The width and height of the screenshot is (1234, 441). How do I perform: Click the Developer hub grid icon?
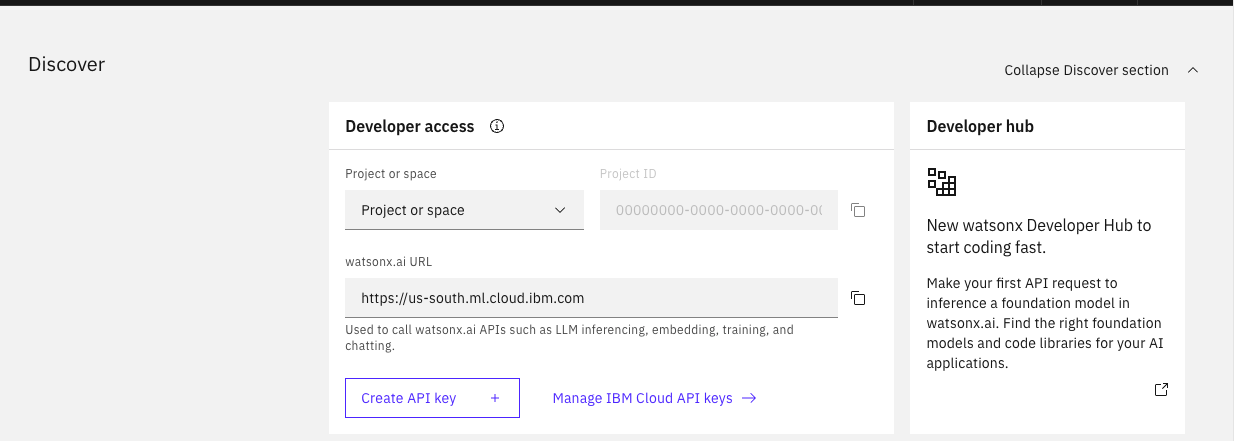[x=942, y=182]
